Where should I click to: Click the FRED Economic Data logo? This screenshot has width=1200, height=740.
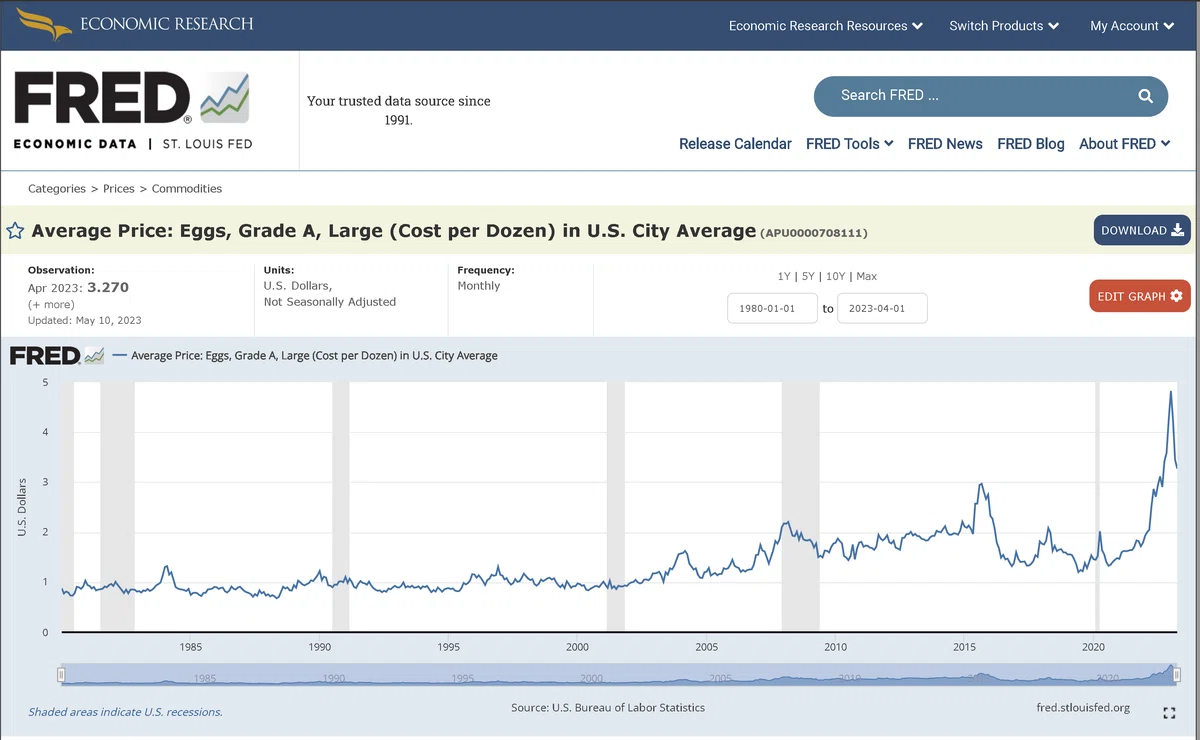pos(133,111)
